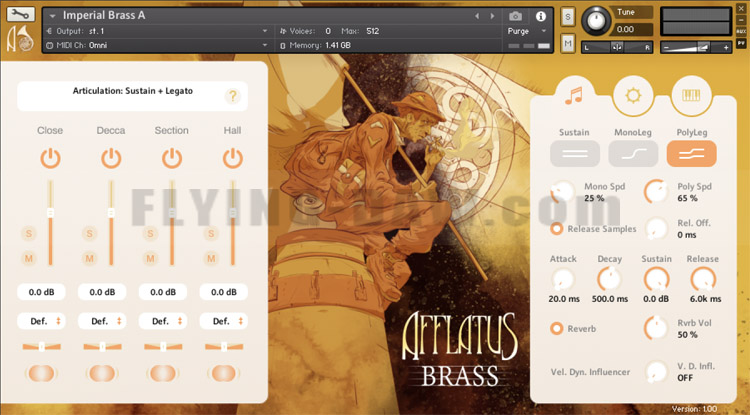Click the Rvrb Vol knob
750x415 pixels.
tap(656, 328)
